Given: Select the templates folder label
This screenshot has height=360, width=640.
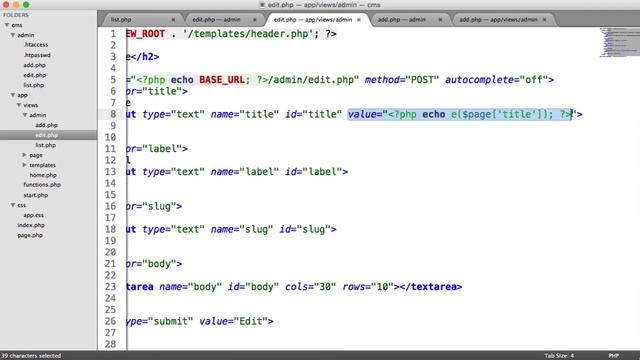Looking at the screenshot, I should 42,165.
